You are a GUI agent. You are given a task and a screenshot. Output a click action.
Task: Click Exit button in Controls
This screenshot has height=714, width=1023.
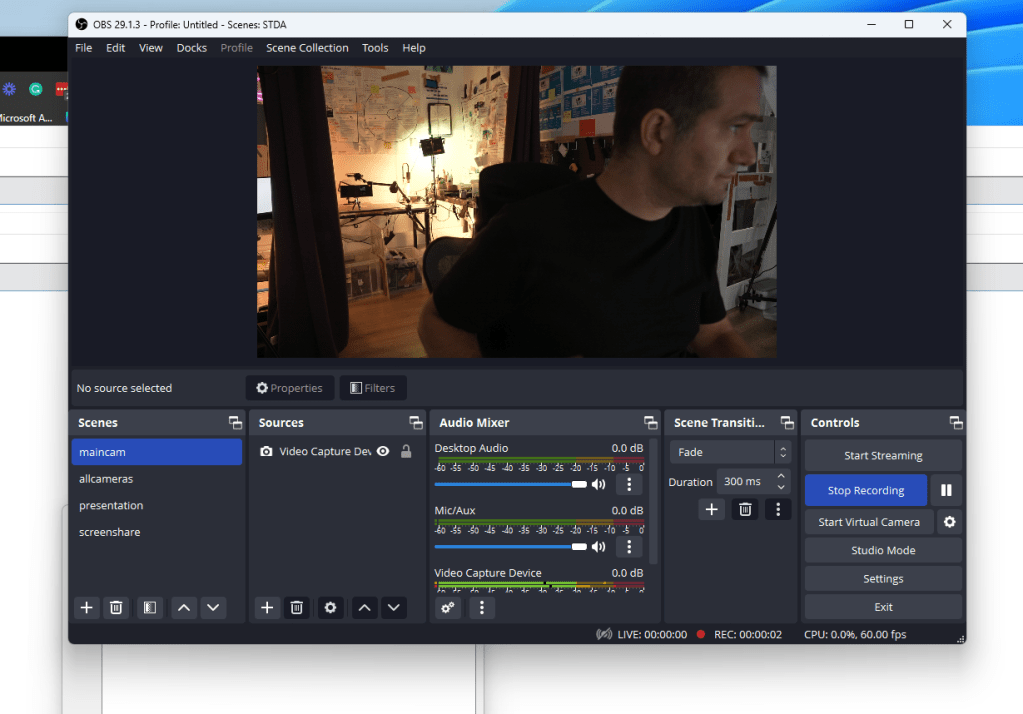[x=883, y=607]
